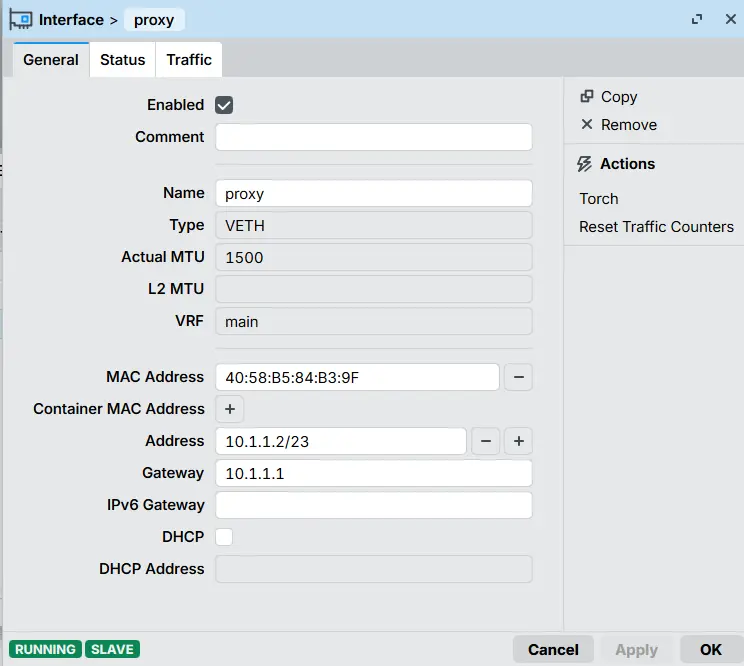744x666 pixels.
Task: Click the Apply button
Action: [x=636, y=649]
